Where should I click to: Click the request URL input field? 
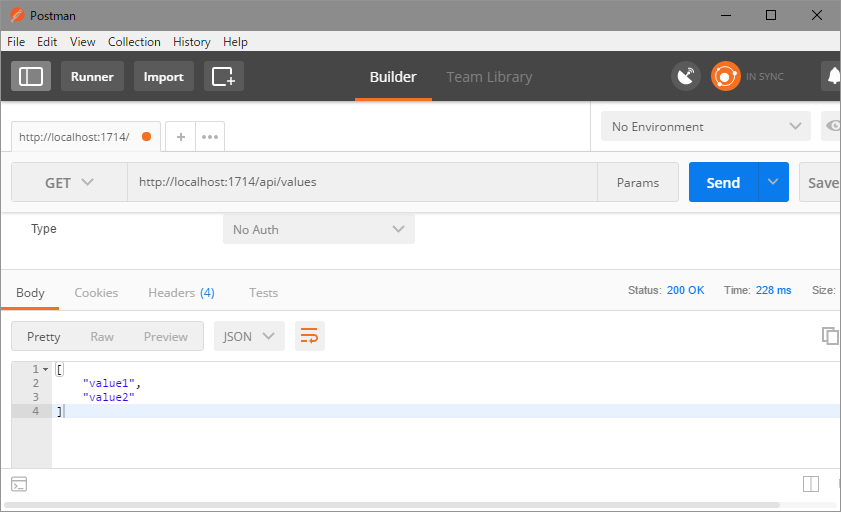coord(362,182)
